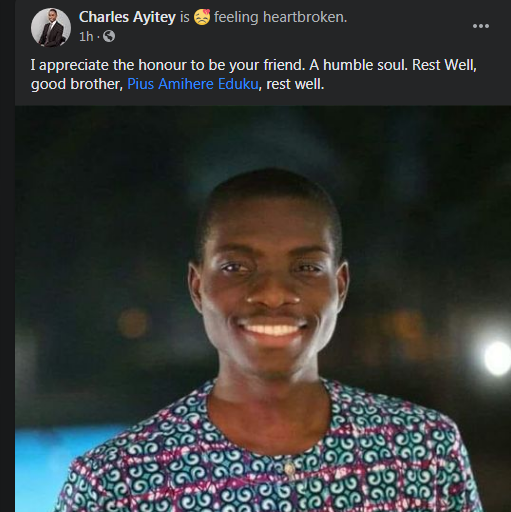Visit Charles Ayitey's profile via name

[x=127, y=17]
